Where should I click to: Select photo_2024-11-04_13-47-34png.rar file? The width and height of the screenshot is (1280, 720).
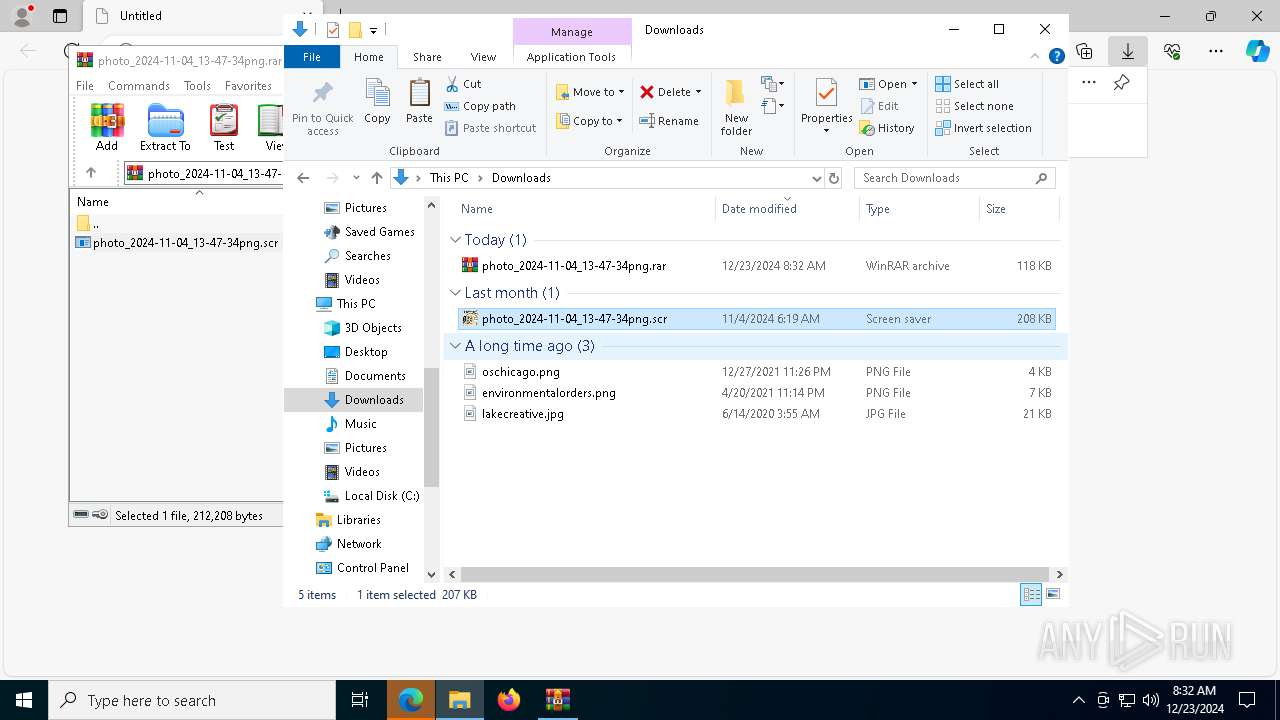click(756, 266)
